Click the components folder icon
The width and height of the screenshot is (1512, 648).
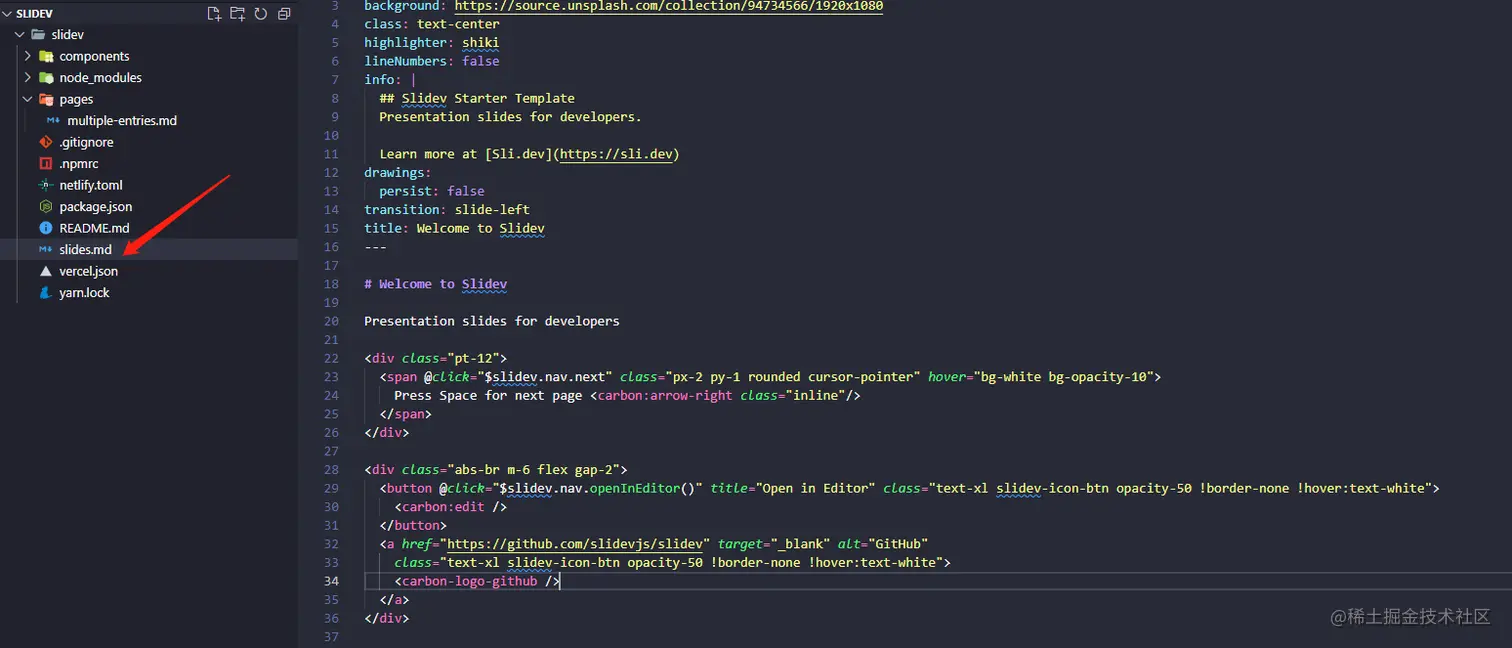point(46,56)
